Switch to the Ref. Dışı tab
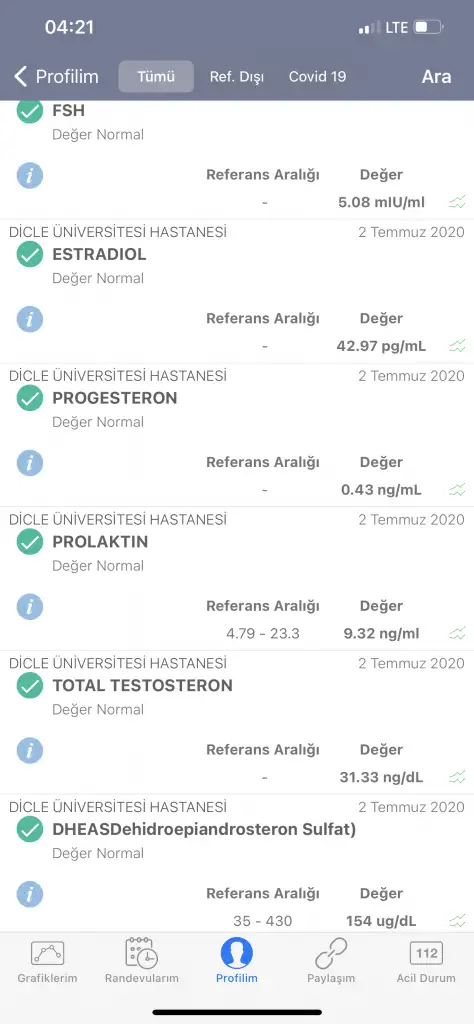The width and height of the screenshot is (474, 1024). click(236, 76)
